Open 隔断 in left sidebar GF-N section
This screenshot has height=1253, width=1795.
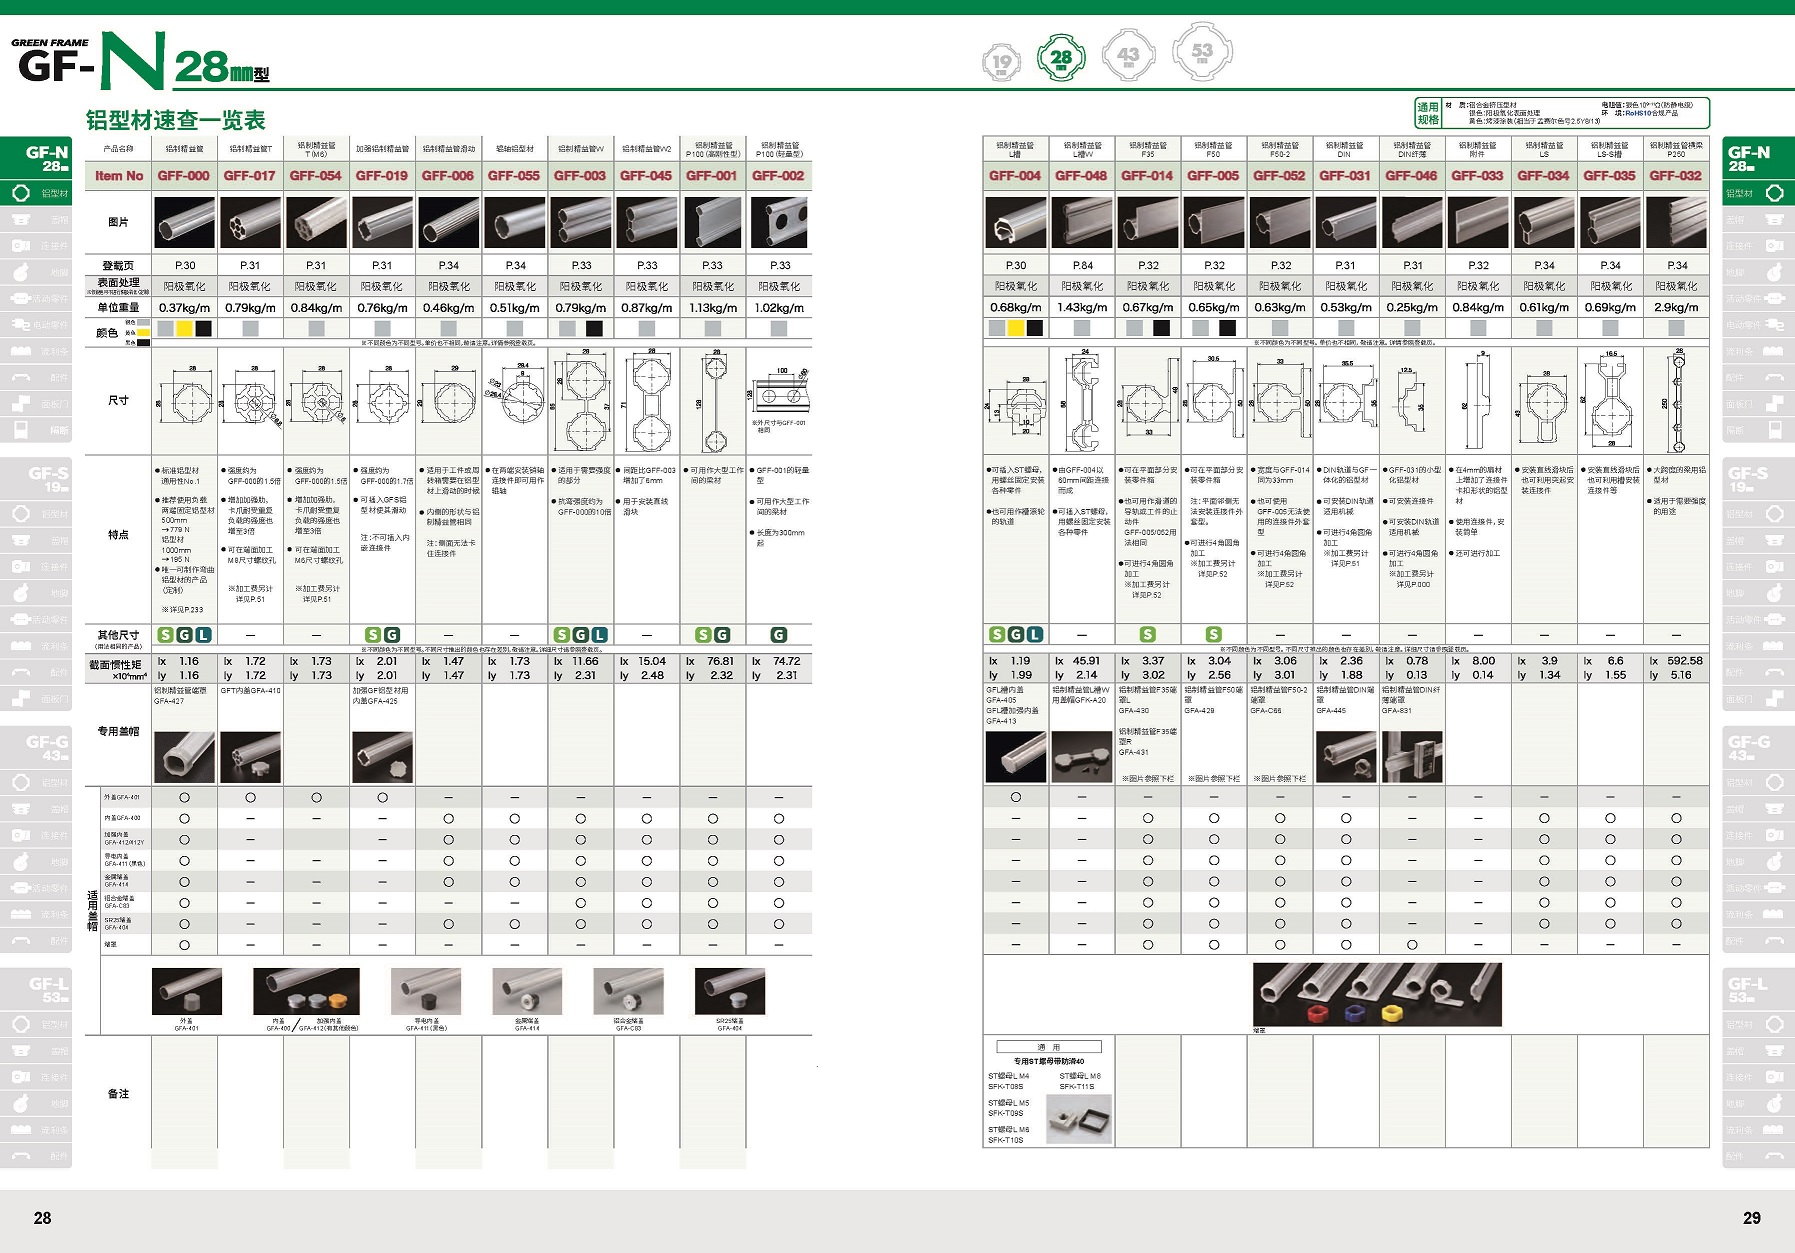[36, 430]
